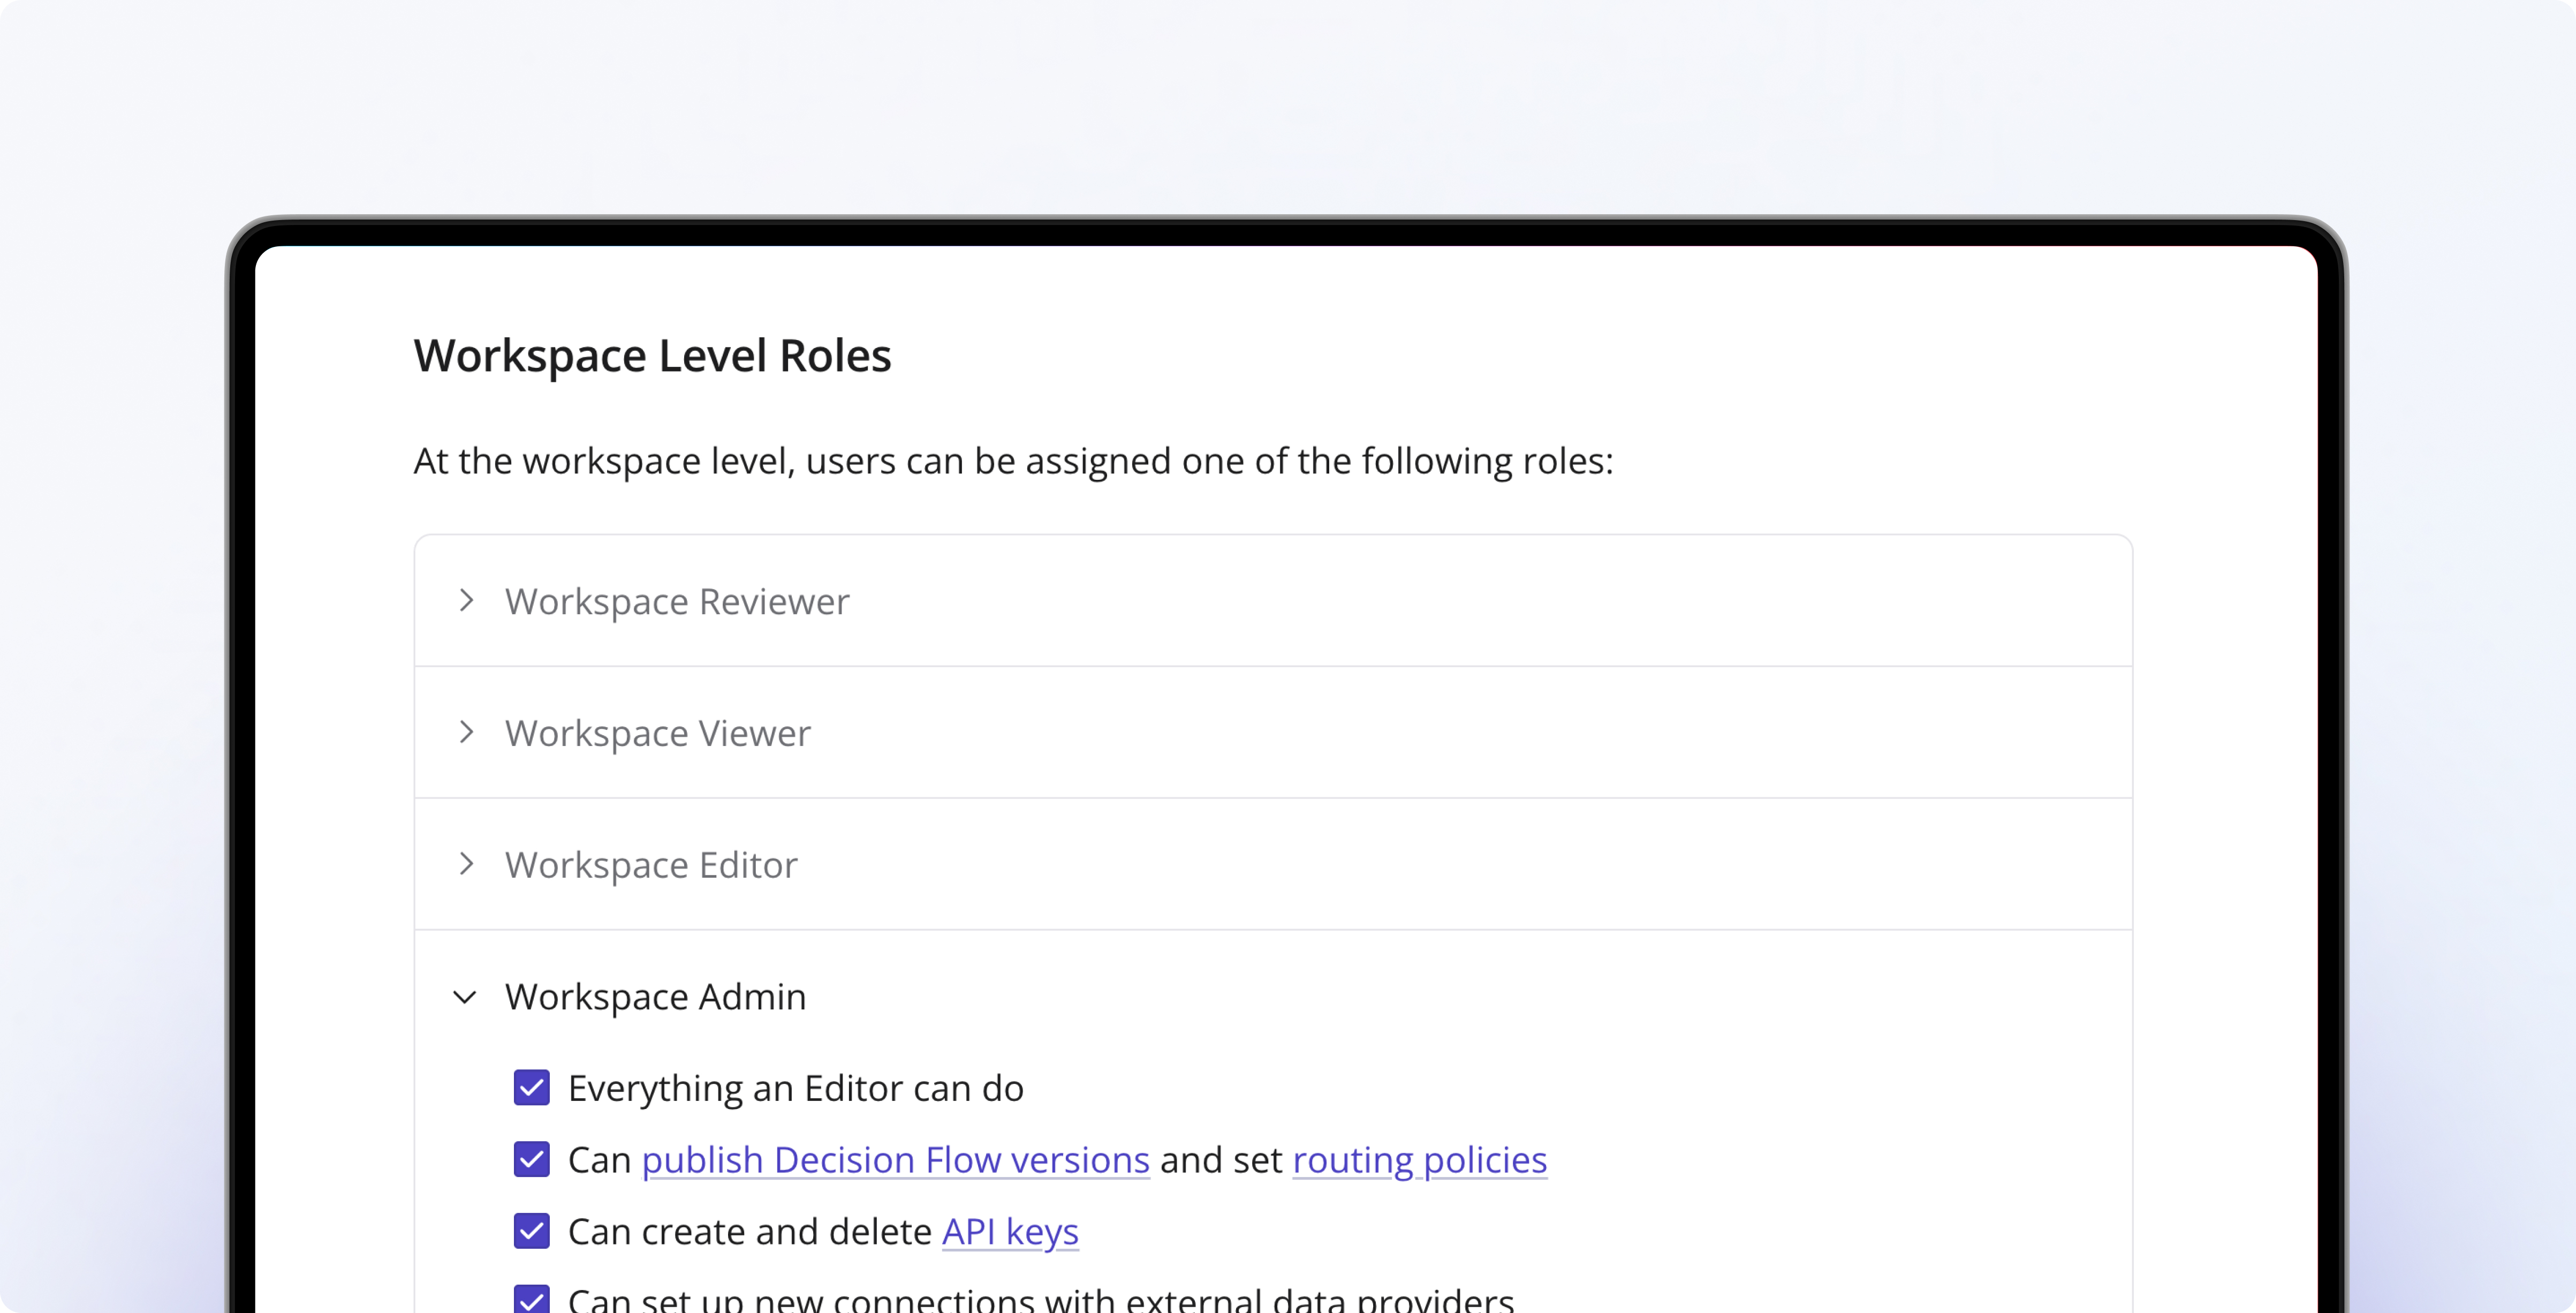Toggle 'Everything an Editor can do' checkbox
Image resolution: width=2576 pixels, height=1313 pixels.
[x=532, y=1088]
